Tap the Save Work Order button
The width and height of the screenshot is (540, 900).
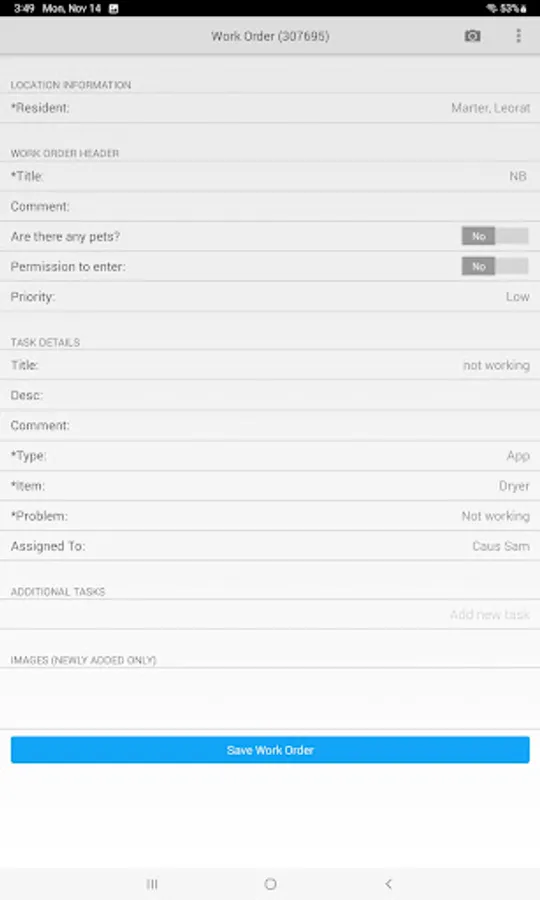click(270, 750)
